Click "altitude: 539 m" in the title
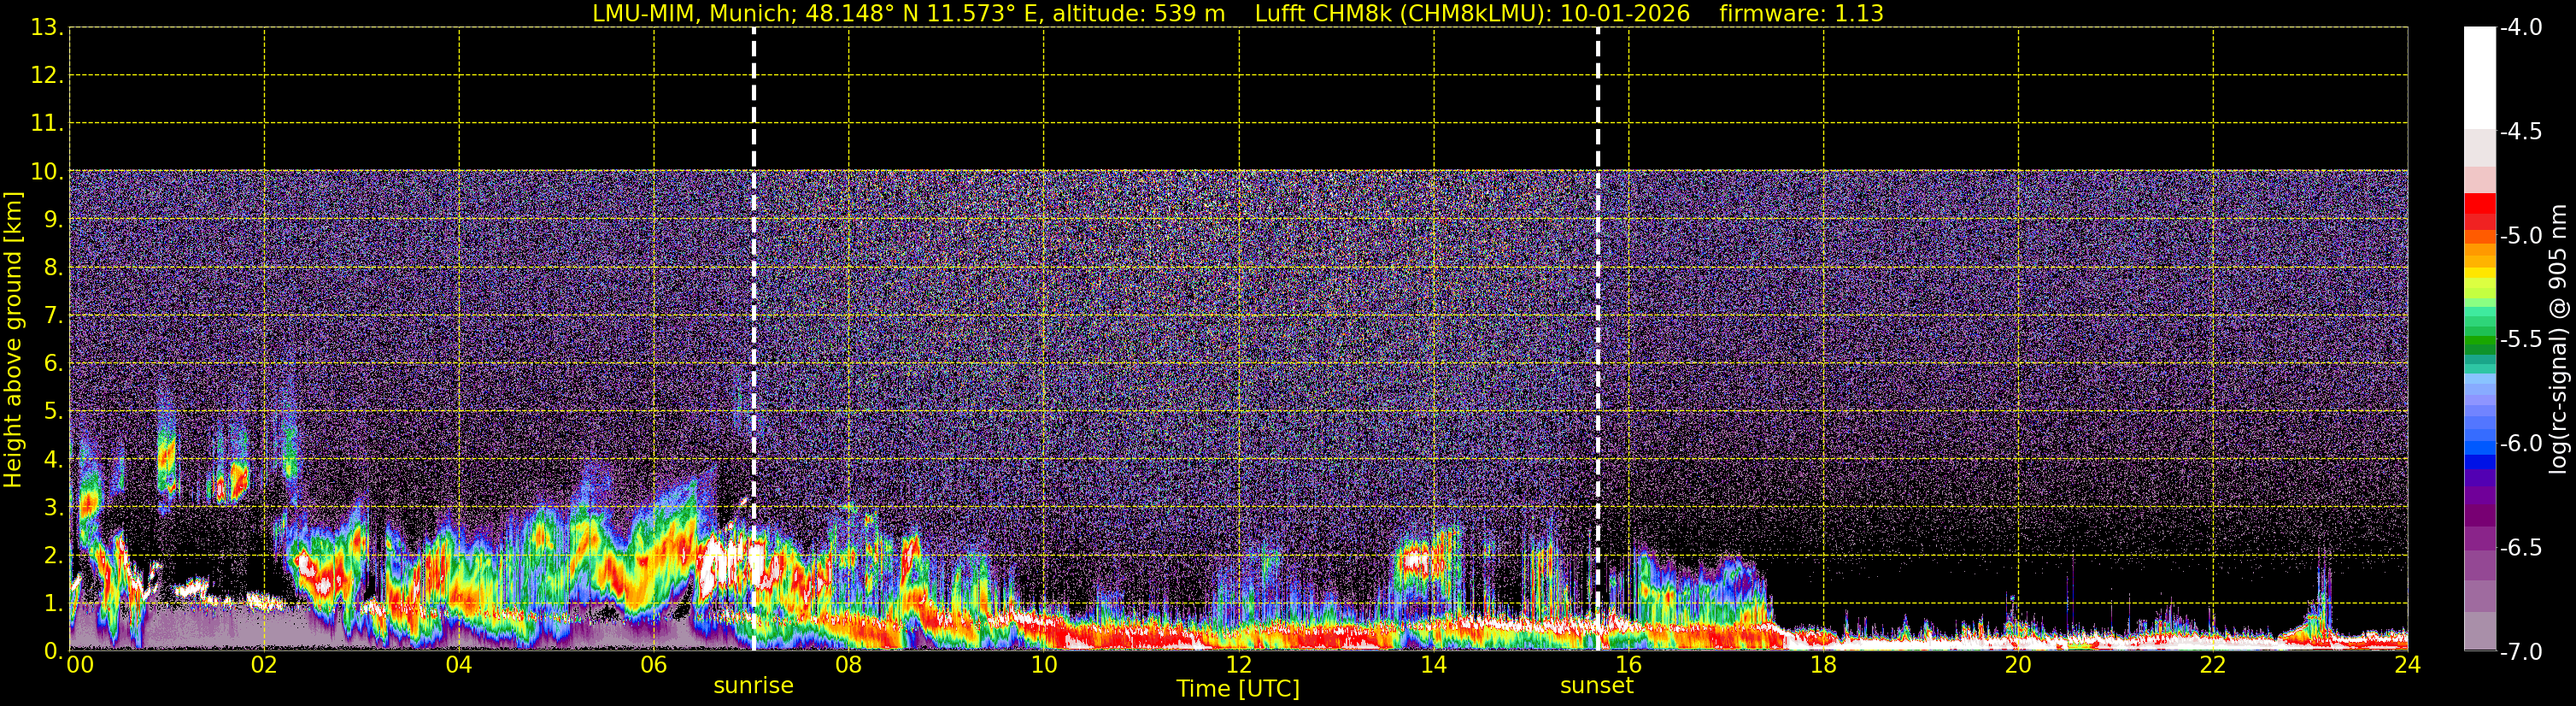The height and width of the screenshot is (706, 2576). [1138, 14]
